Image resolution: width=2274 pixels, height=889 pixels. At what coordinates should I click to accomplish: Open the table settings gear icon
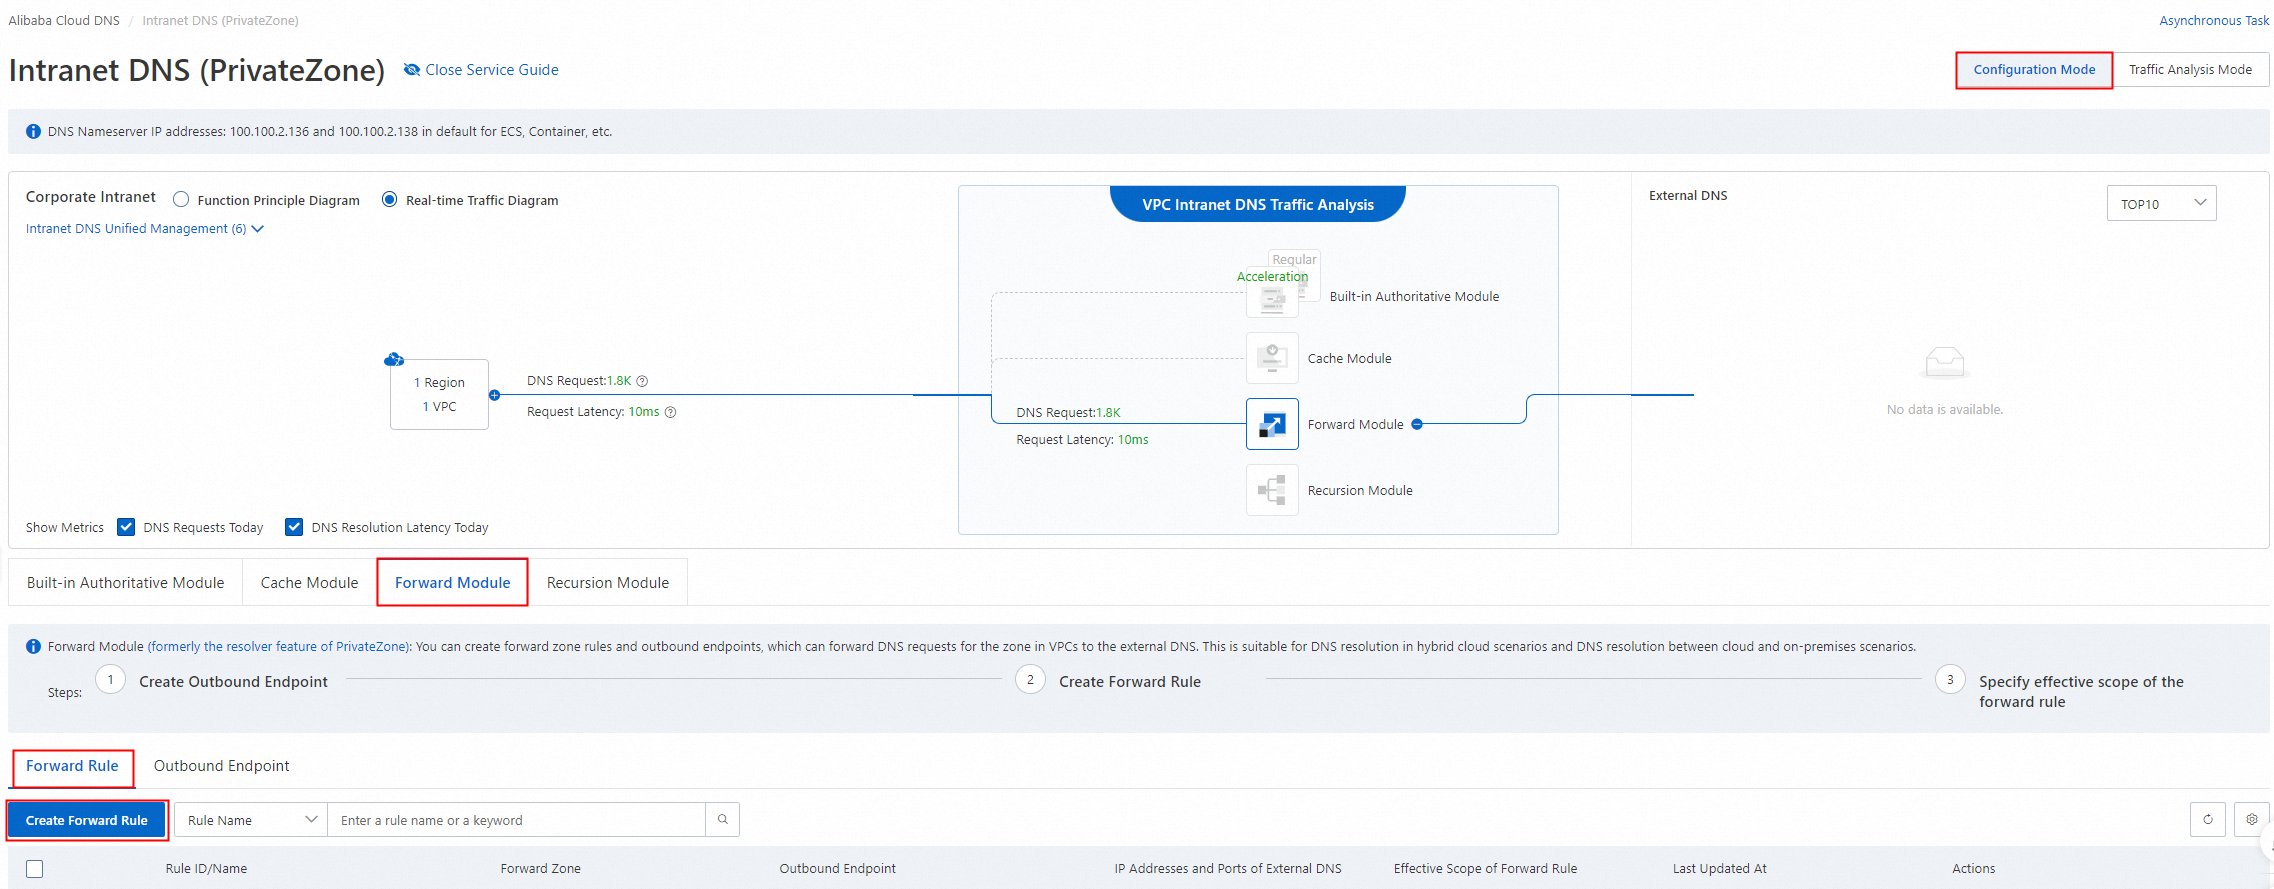pos(2252,820)
